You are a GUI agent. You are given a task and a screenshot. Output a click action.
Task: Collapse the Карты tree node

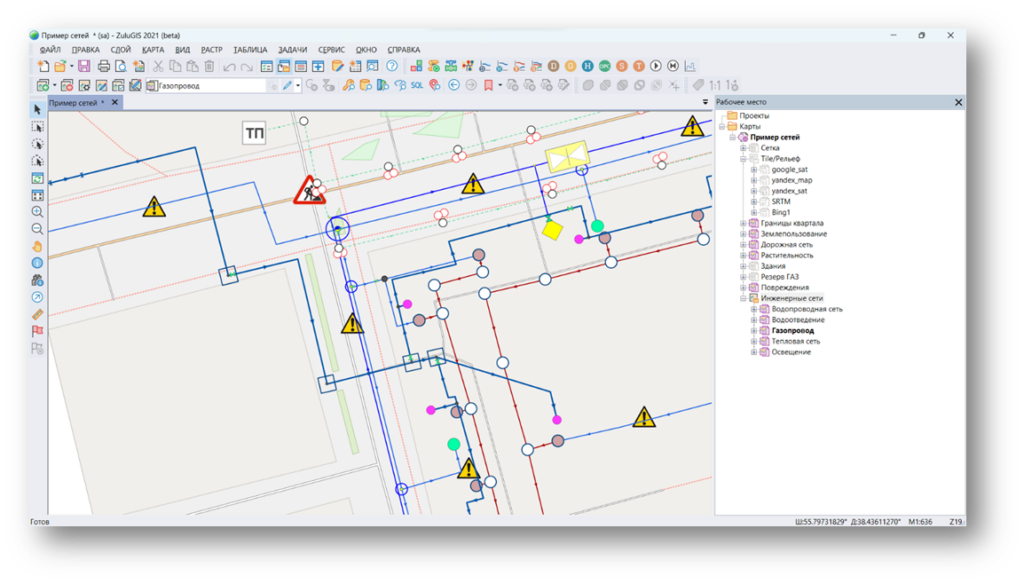pos(722,127)
